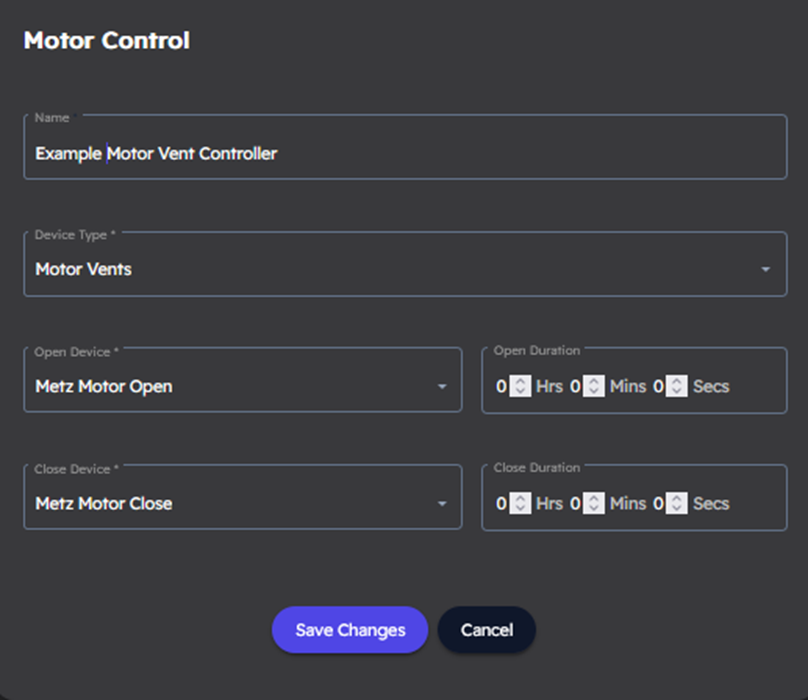Image resolution: width=808 pixels, height=700 pixels.
Task: Expand the Open Device dropdown arrow
Action: coord(442,387)
